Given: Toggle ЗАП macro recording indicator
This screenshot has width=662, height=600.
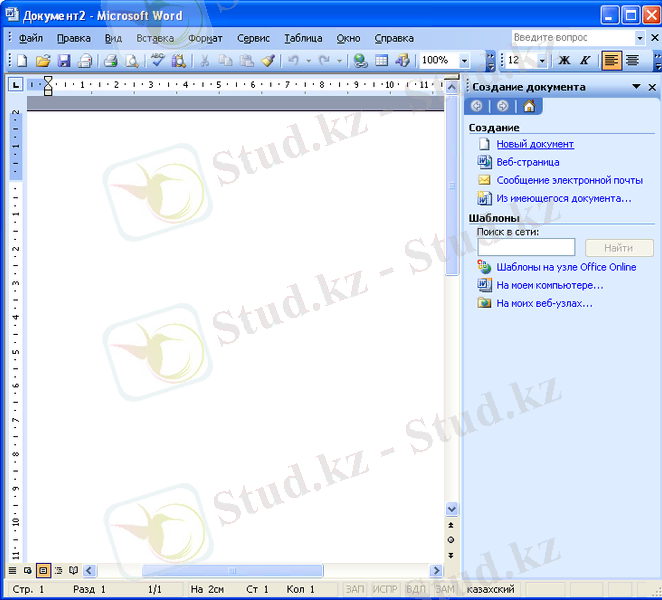Looking at the screenshot, I should pyautogui.click(x=355, y=589).
